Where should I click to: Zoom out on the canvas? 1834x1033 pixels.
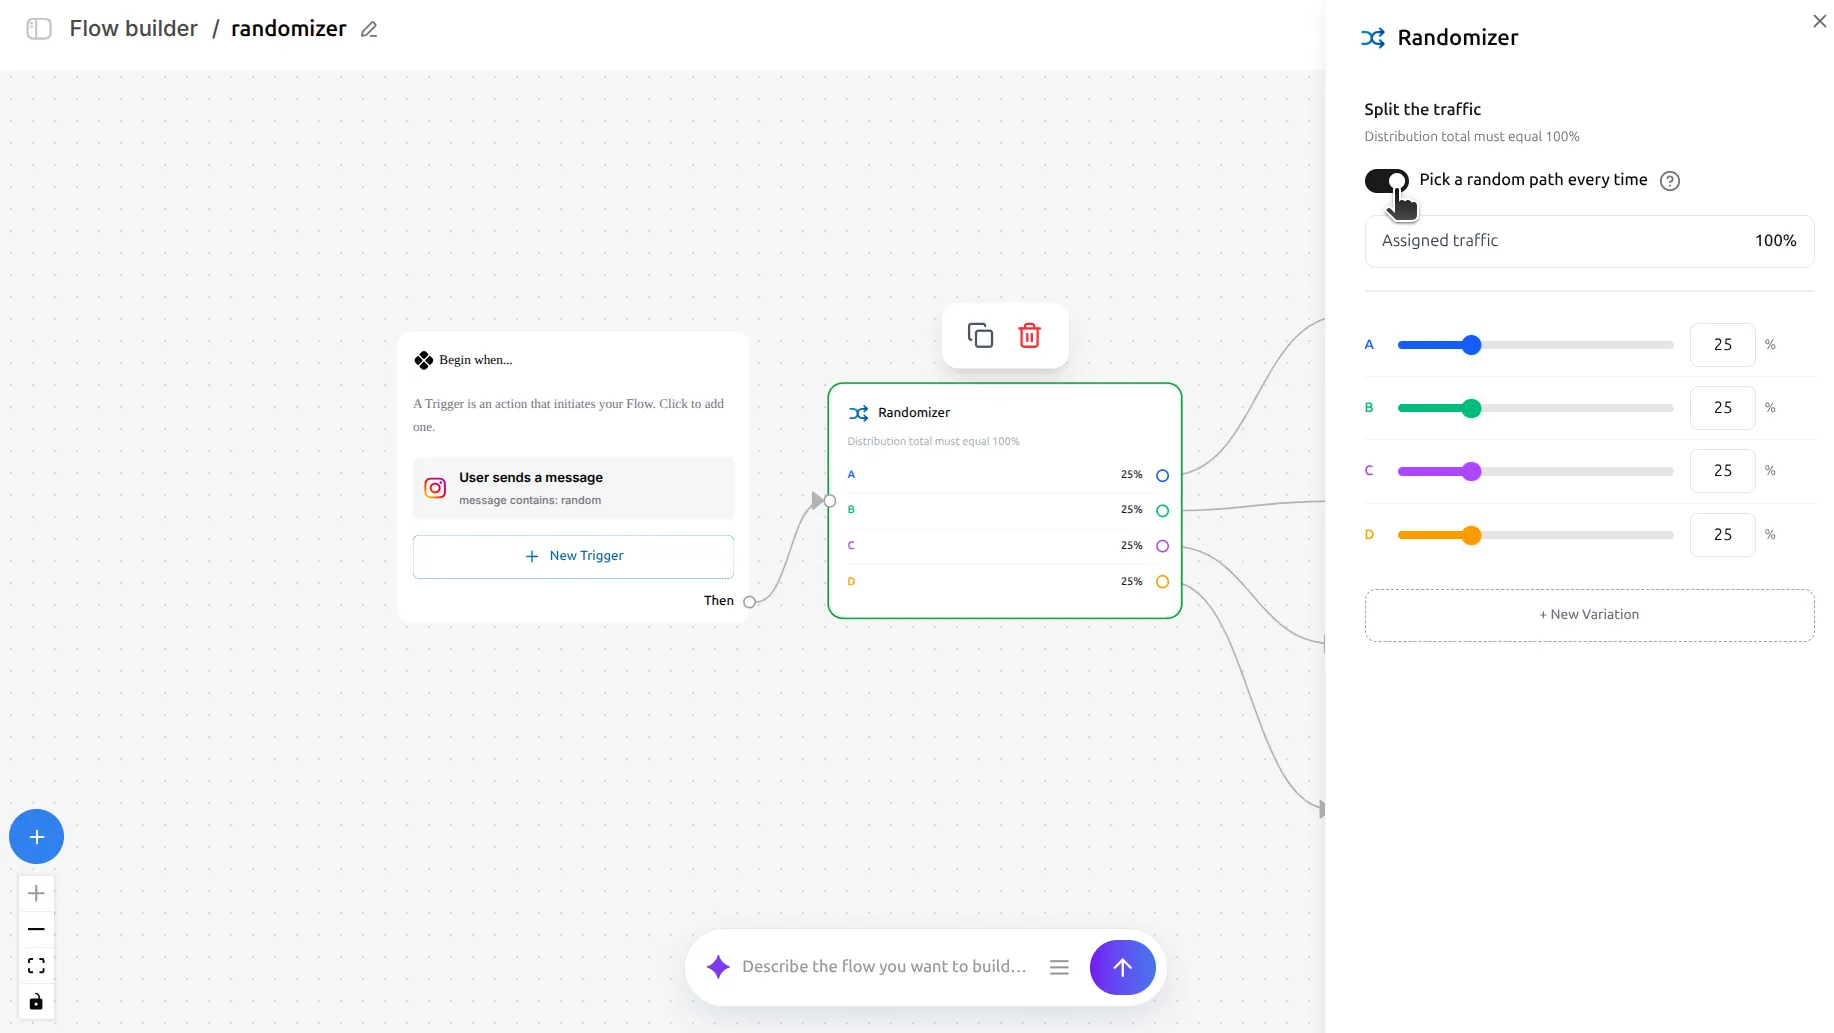[36, 929]
